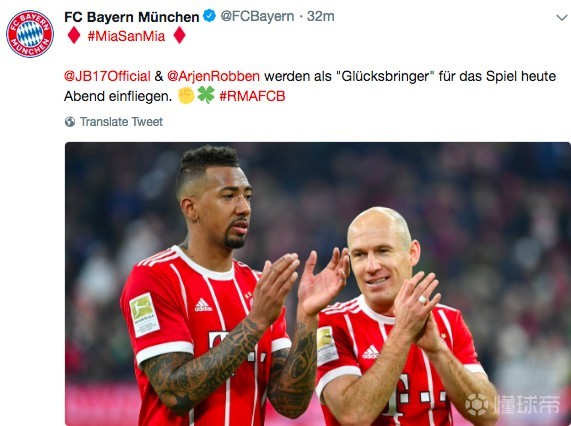Click the 懂球帝 watermark text
Image resolution: width=571 pixels, height=426 pixels.
point(527,404)
